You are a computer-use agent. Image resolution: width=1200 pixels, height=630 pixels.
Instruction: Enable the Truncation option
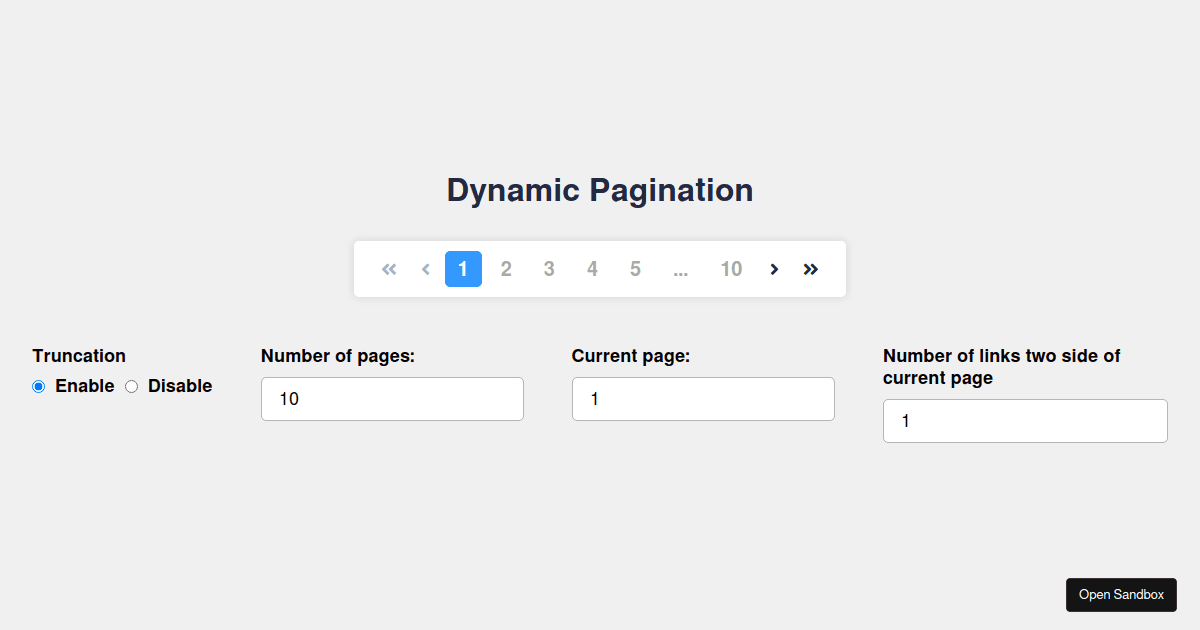tap(38, 386)
